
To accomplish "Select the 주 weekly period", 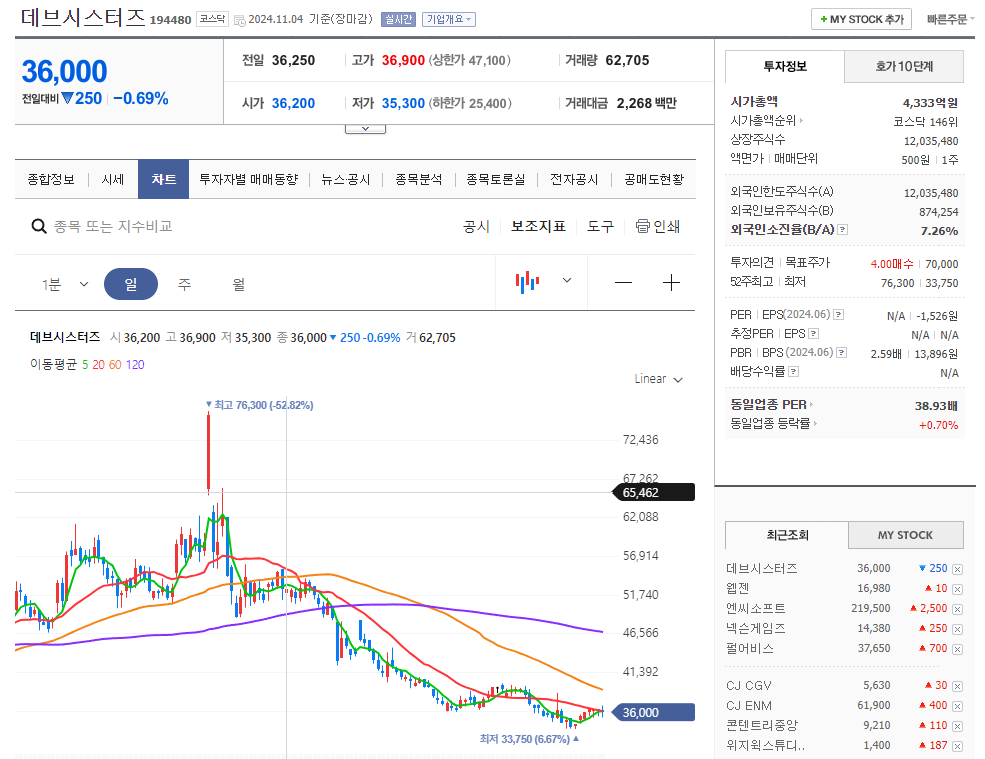I will click(x=184, y=284).
